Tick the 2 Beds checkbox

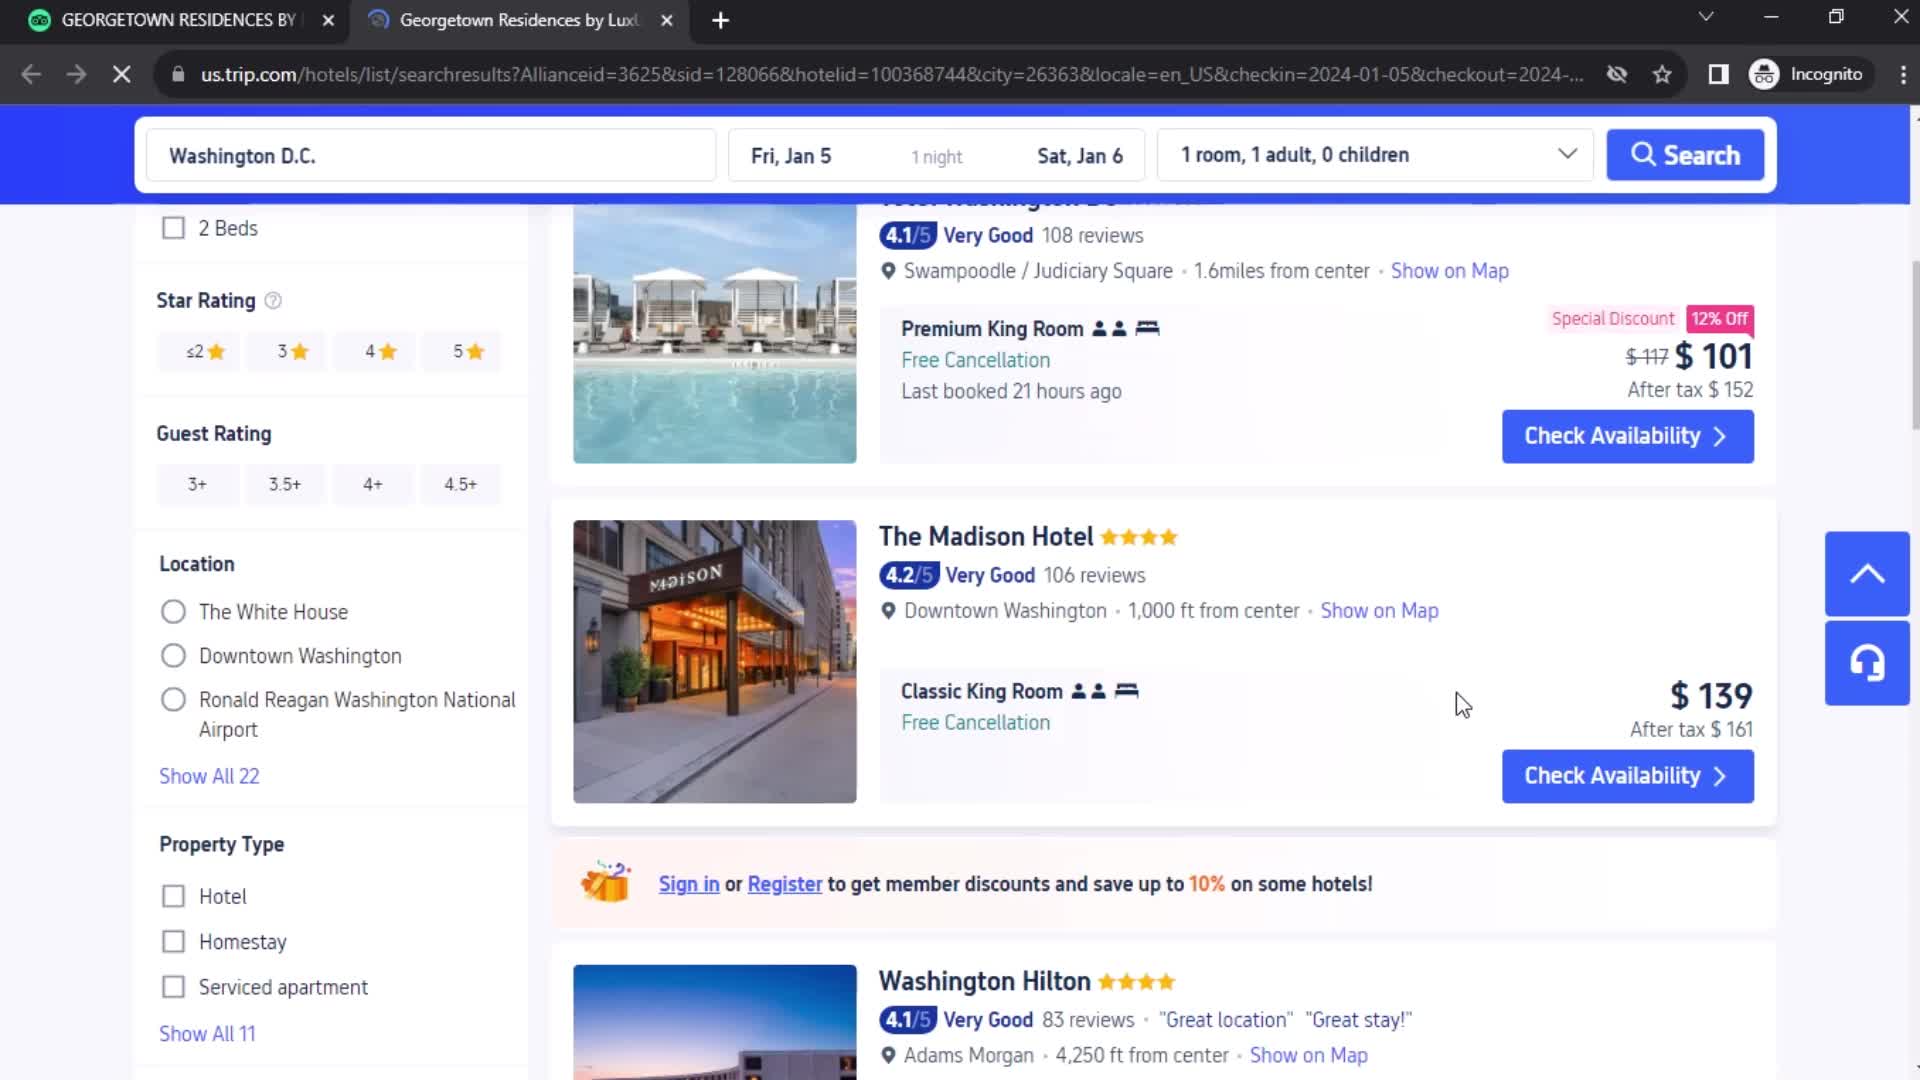pyautogui.click(x=173, y=228)
